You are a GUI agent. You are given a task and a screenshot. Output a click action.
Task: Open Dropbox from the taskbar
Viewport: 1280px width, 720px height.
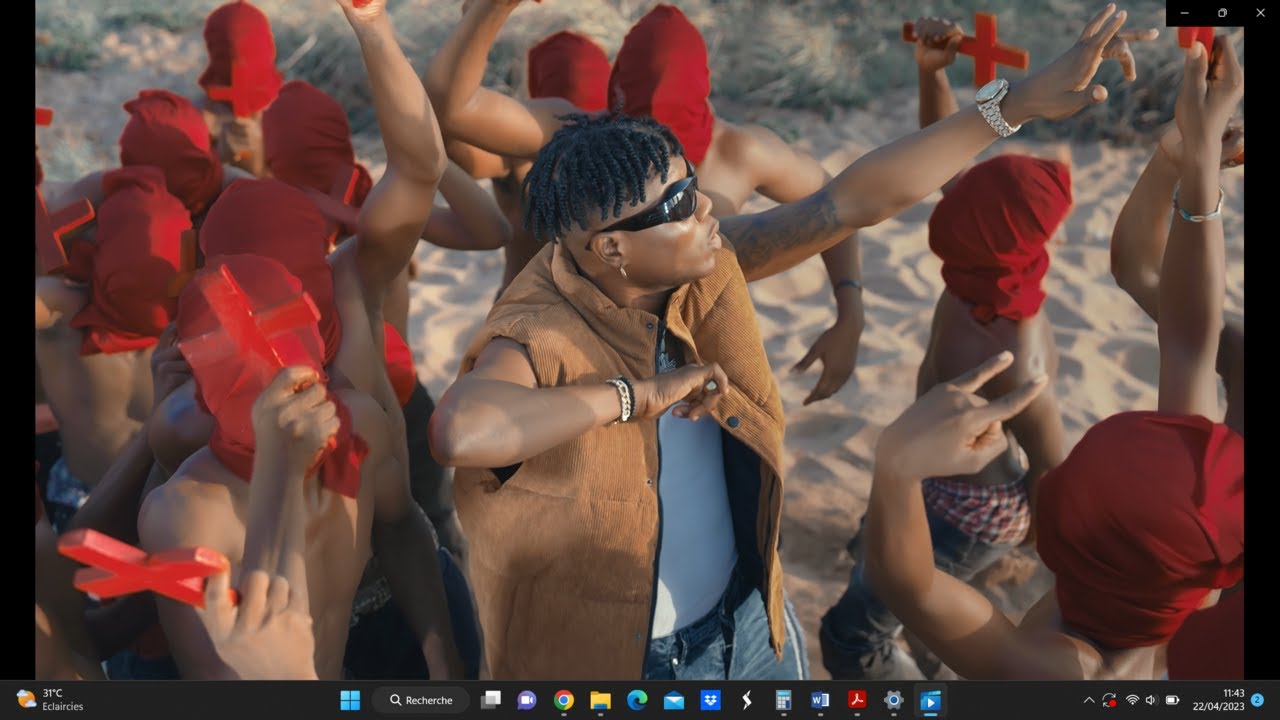point(710,700)
